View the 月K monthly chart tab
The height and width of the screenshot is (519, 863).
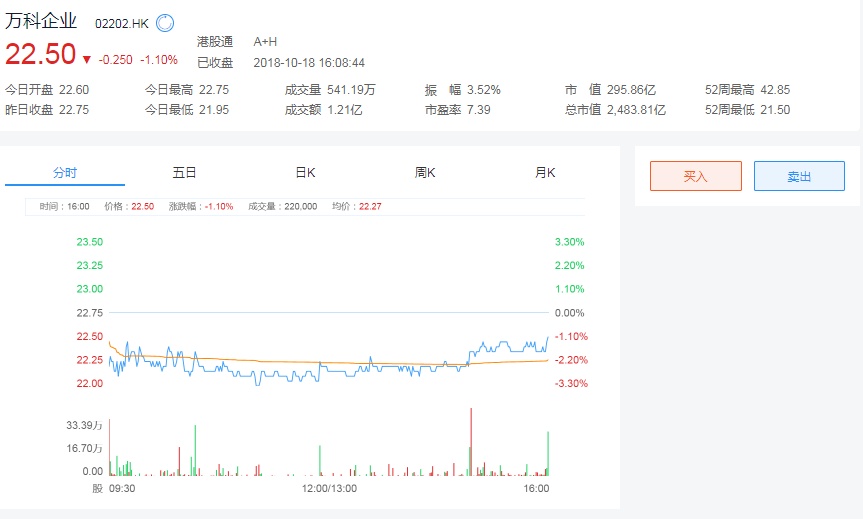point(545,173)
